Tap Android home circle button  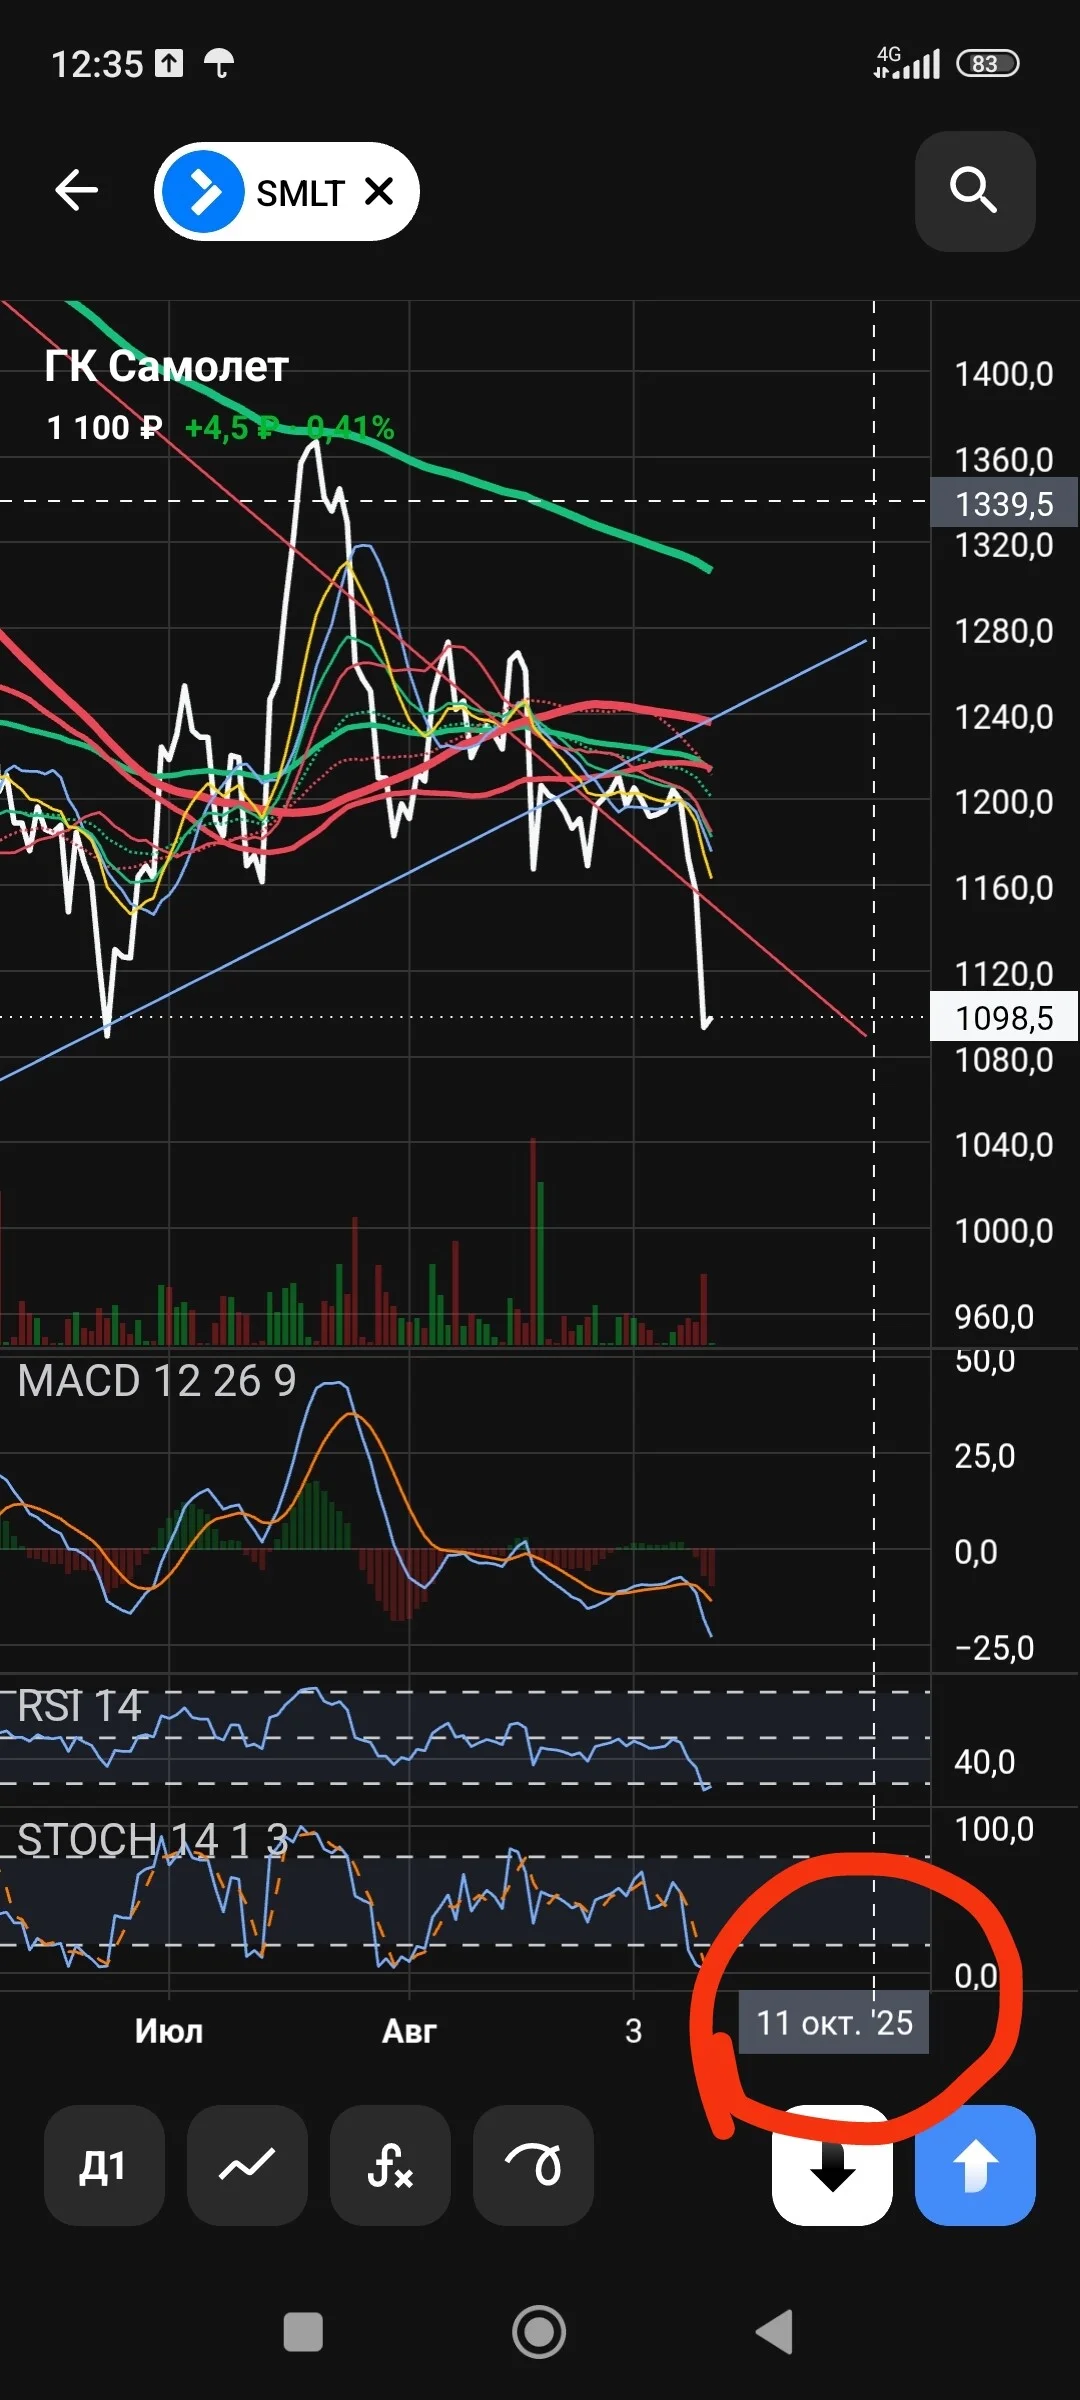tap(539, 2332)
